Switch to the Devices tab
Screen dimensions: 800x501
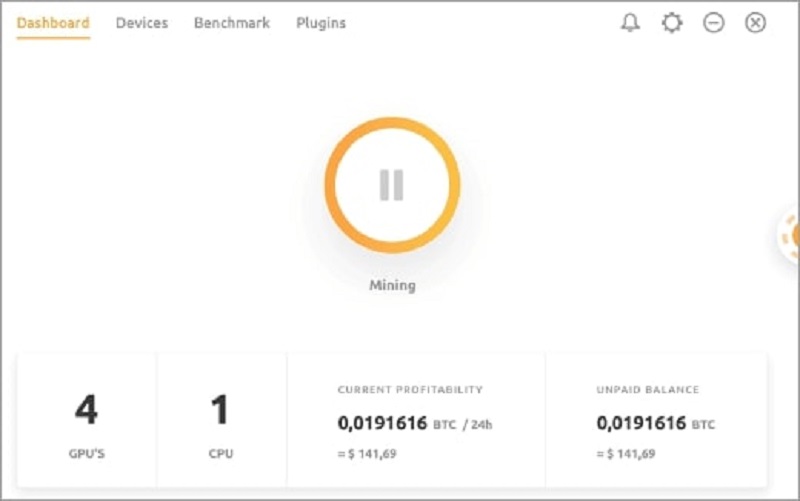142,23
